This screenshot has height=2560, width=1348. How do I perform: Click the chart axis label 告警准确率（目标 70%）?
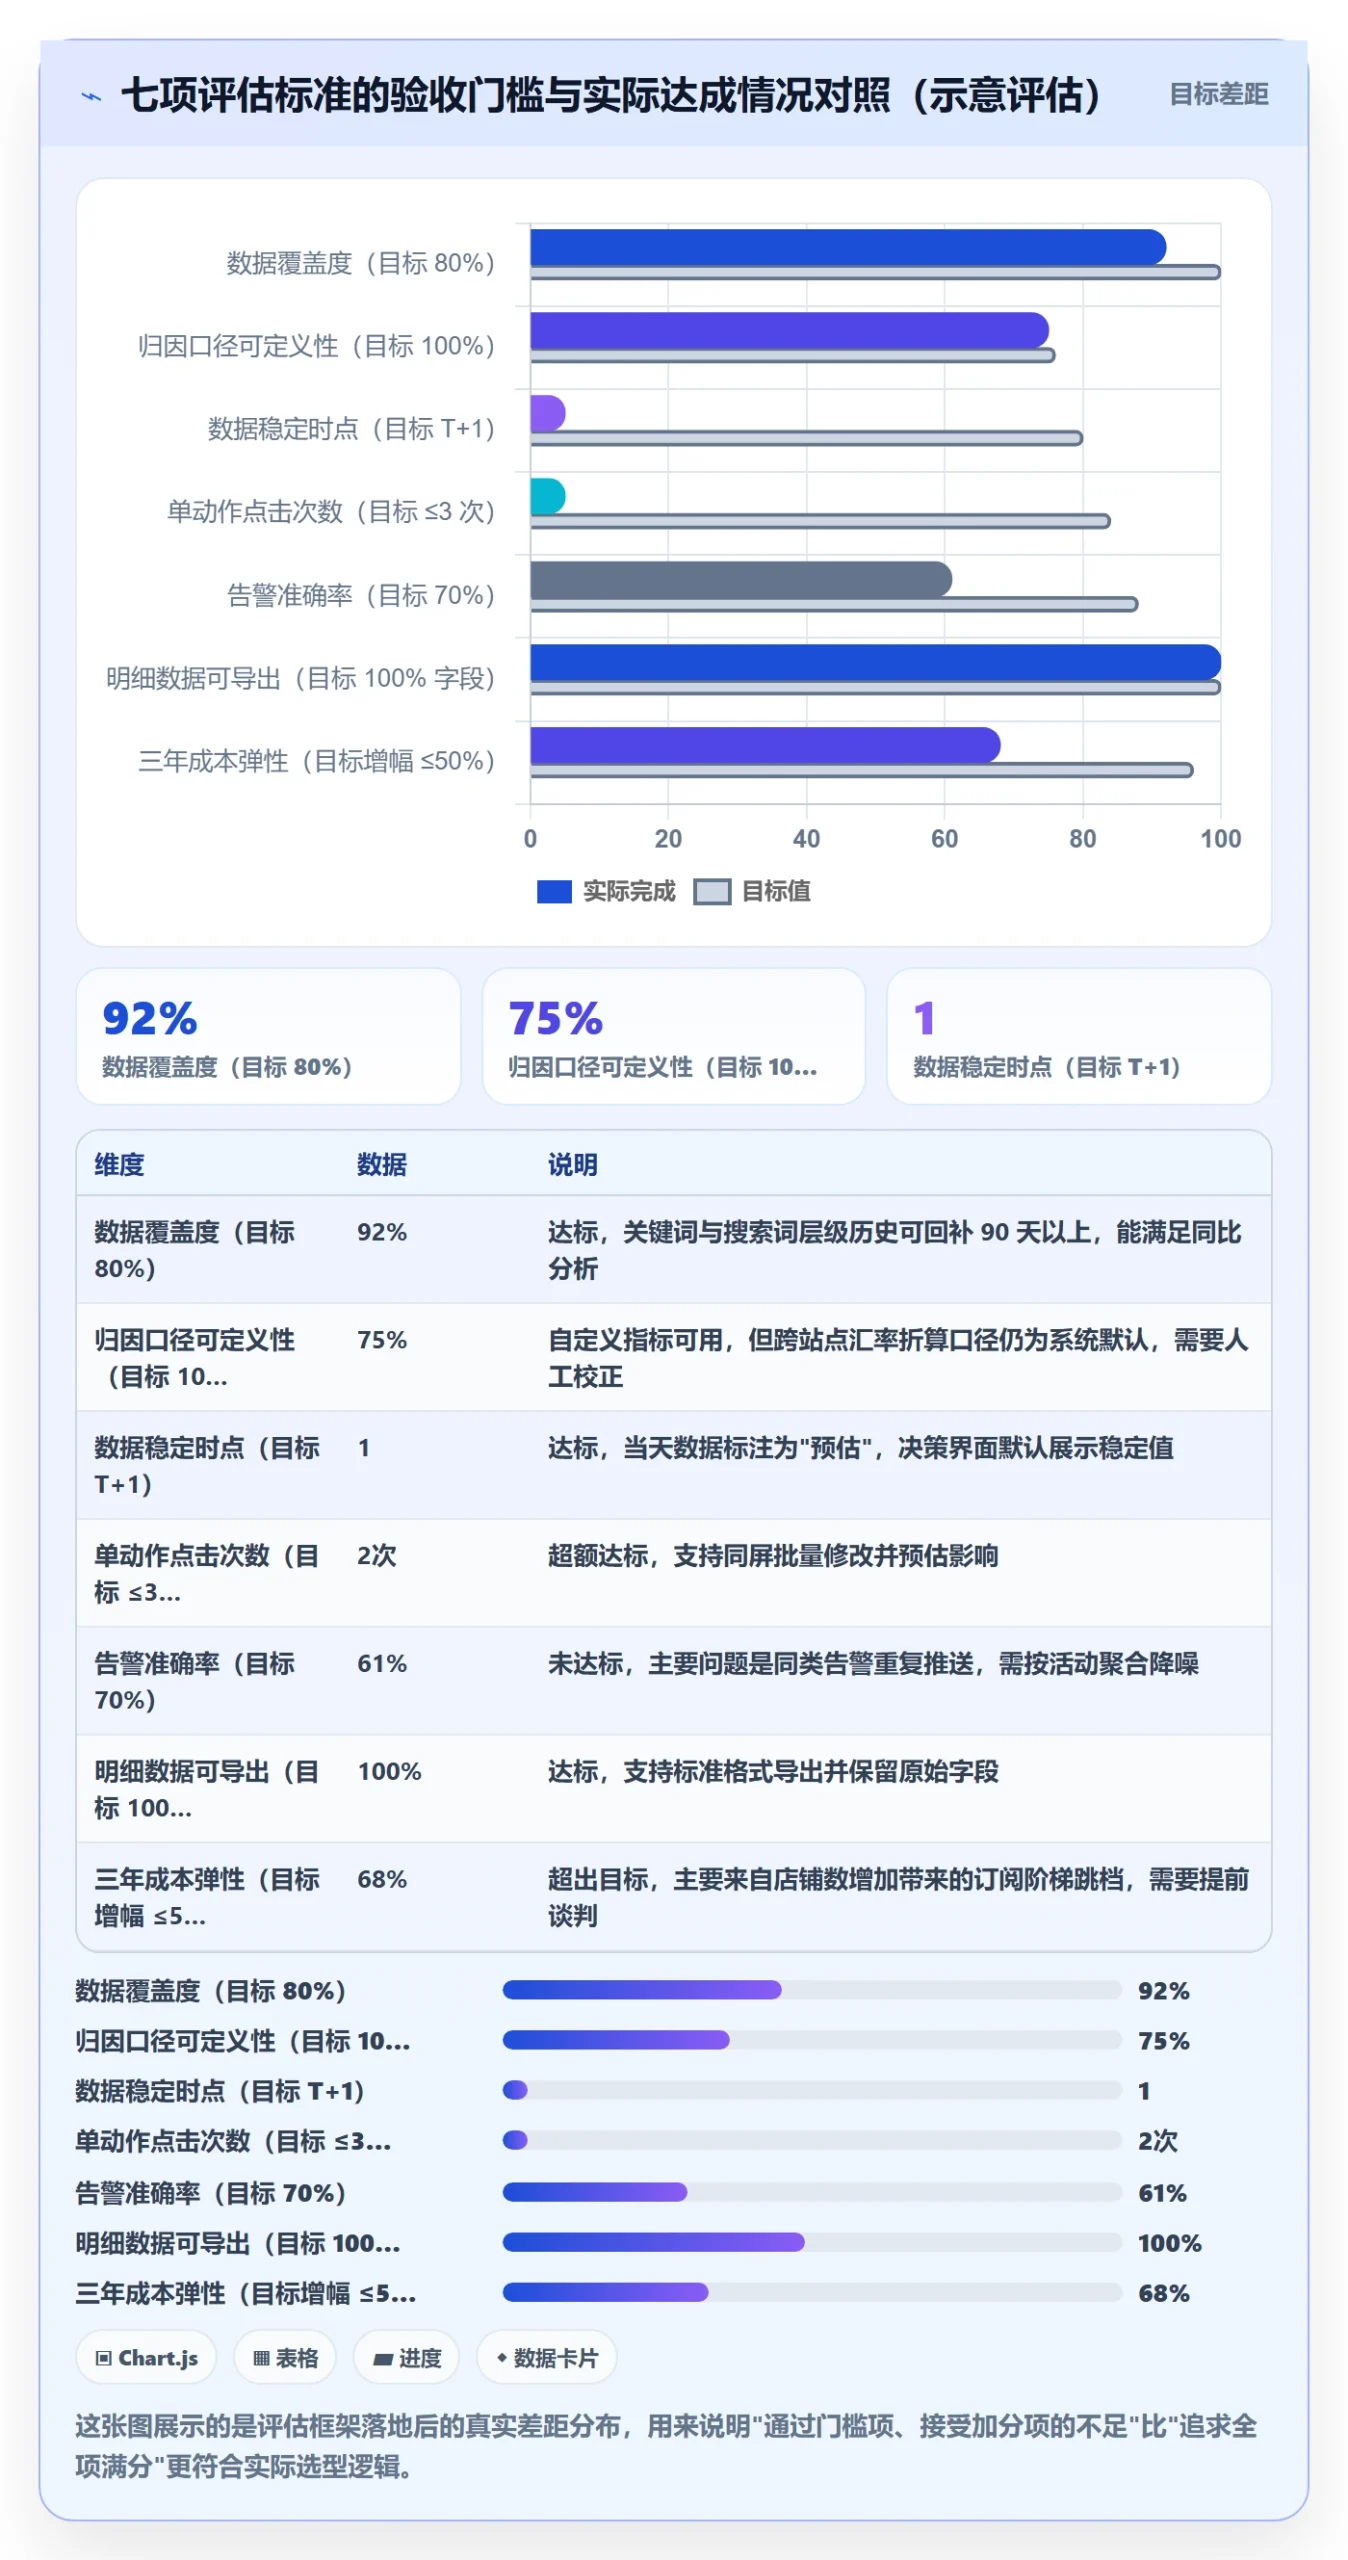[361, 596]
